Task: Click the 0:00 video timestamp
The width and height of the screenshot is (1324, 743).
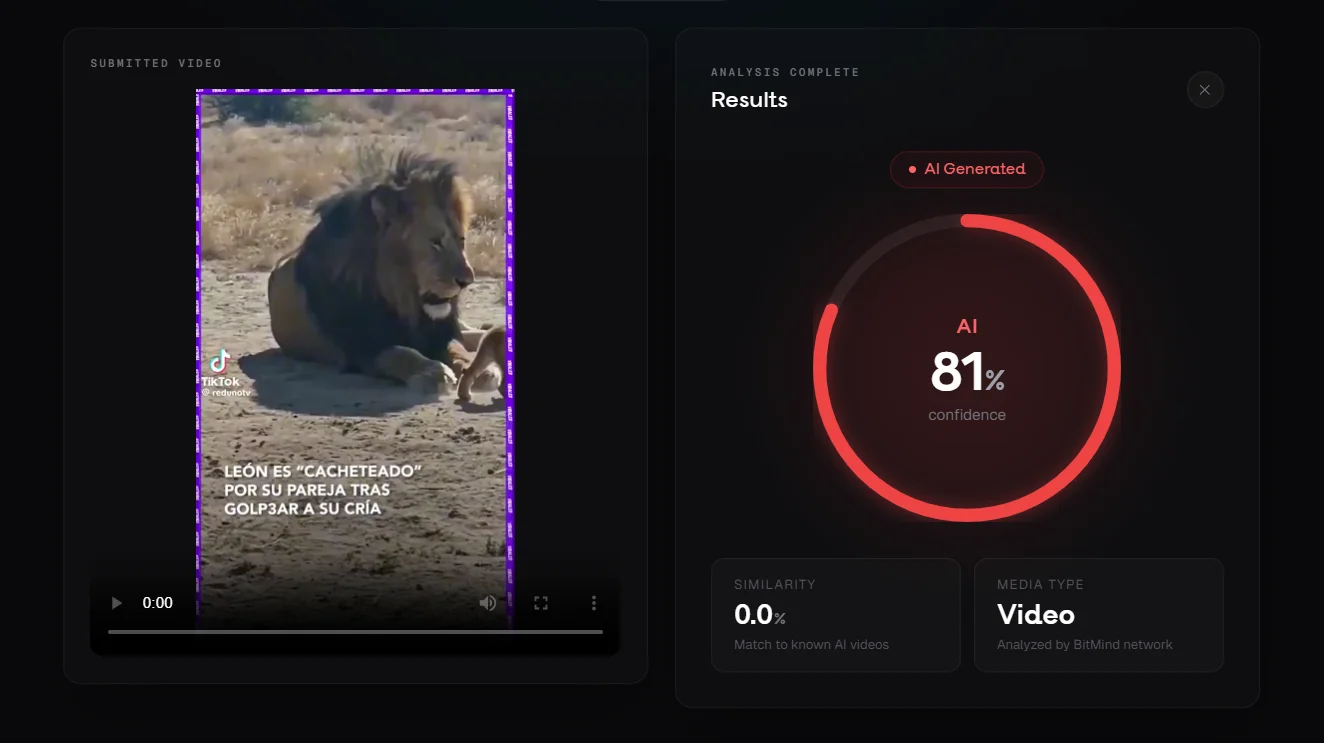Action: [158, 603]
